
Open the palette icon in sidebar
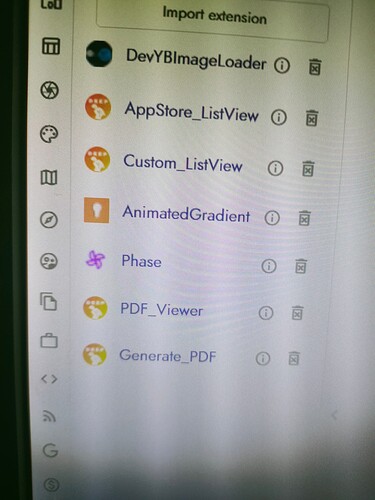pyautogui.click(x=49, y=134)
